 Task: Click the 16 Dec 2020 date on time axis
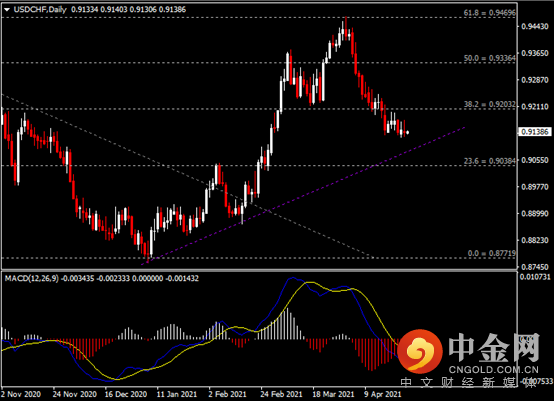click(126, 394)
